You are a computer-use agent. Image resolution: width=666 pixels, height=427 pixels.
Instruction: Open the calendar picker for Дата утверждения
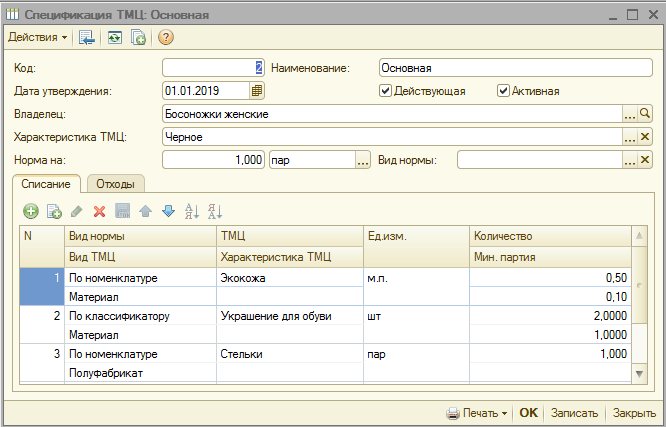coord(257,90)
